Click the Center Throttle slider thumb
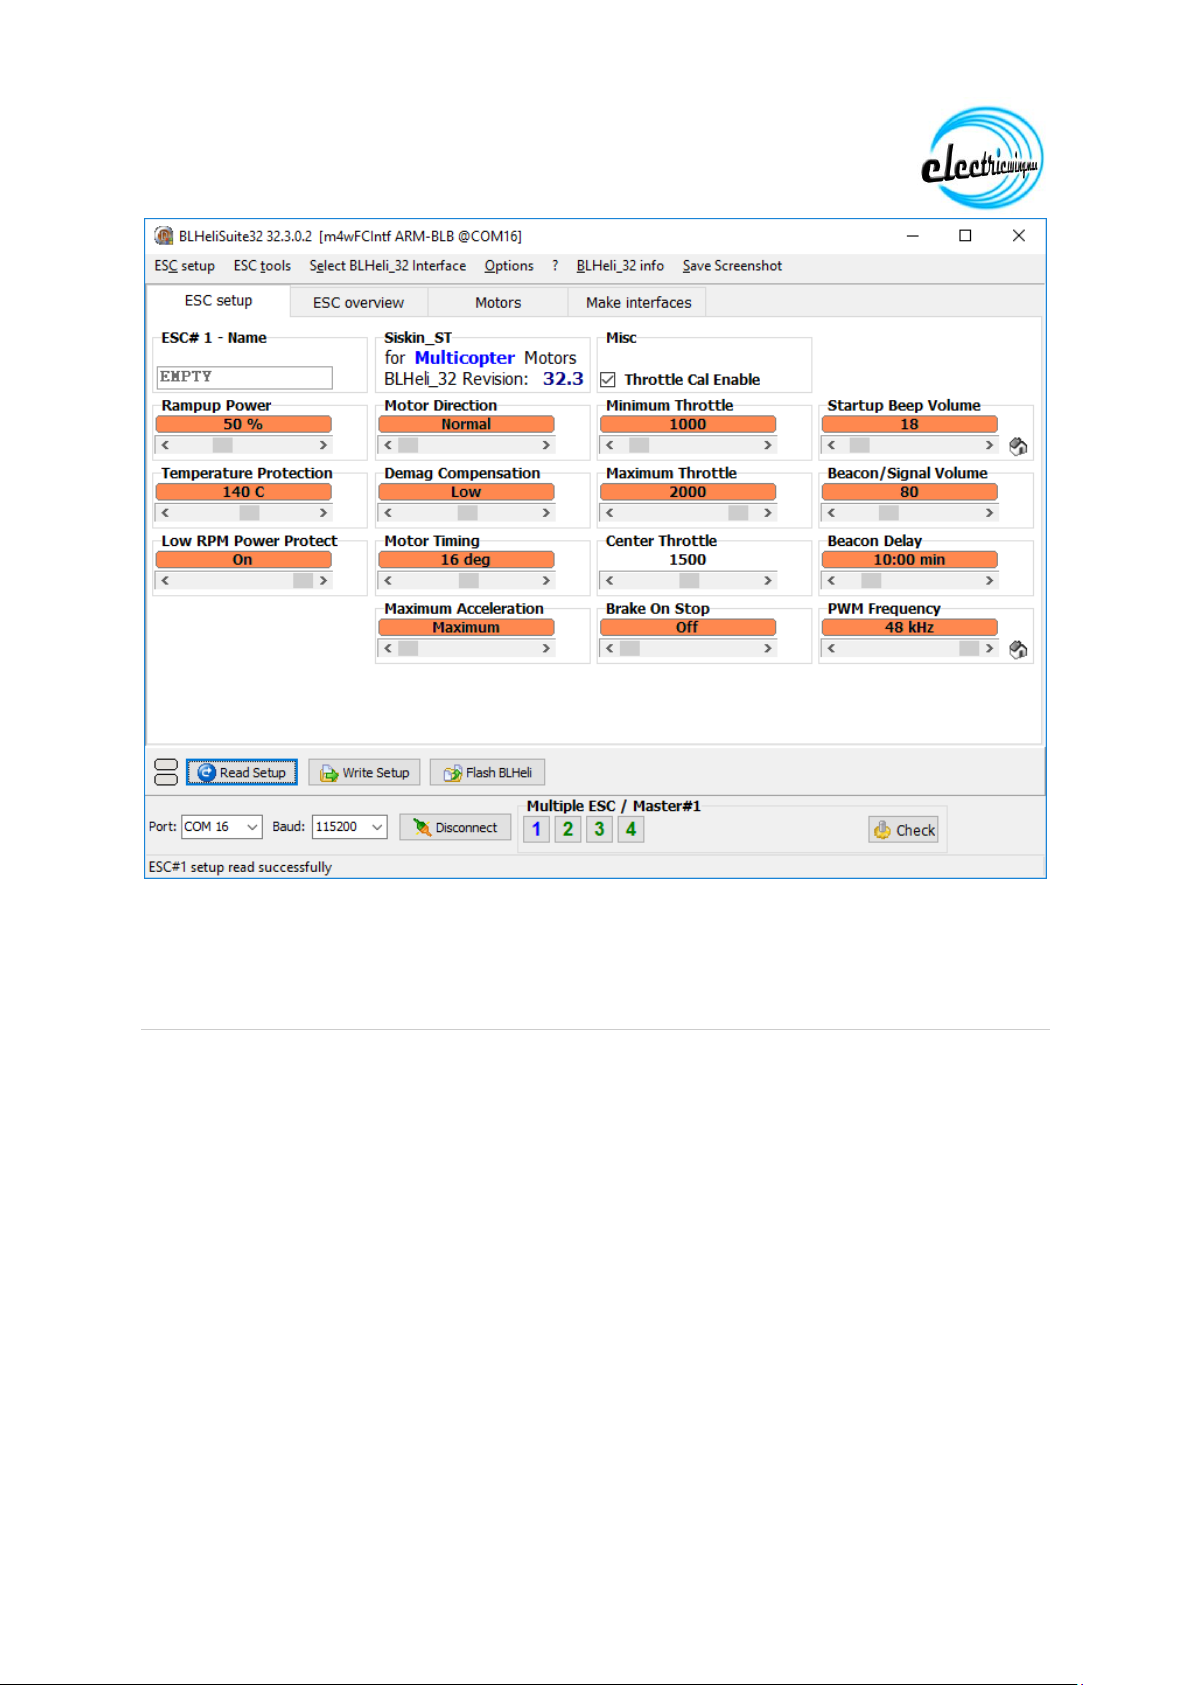This screenshot has height=1685, width=1192. (x=689, y=581)
